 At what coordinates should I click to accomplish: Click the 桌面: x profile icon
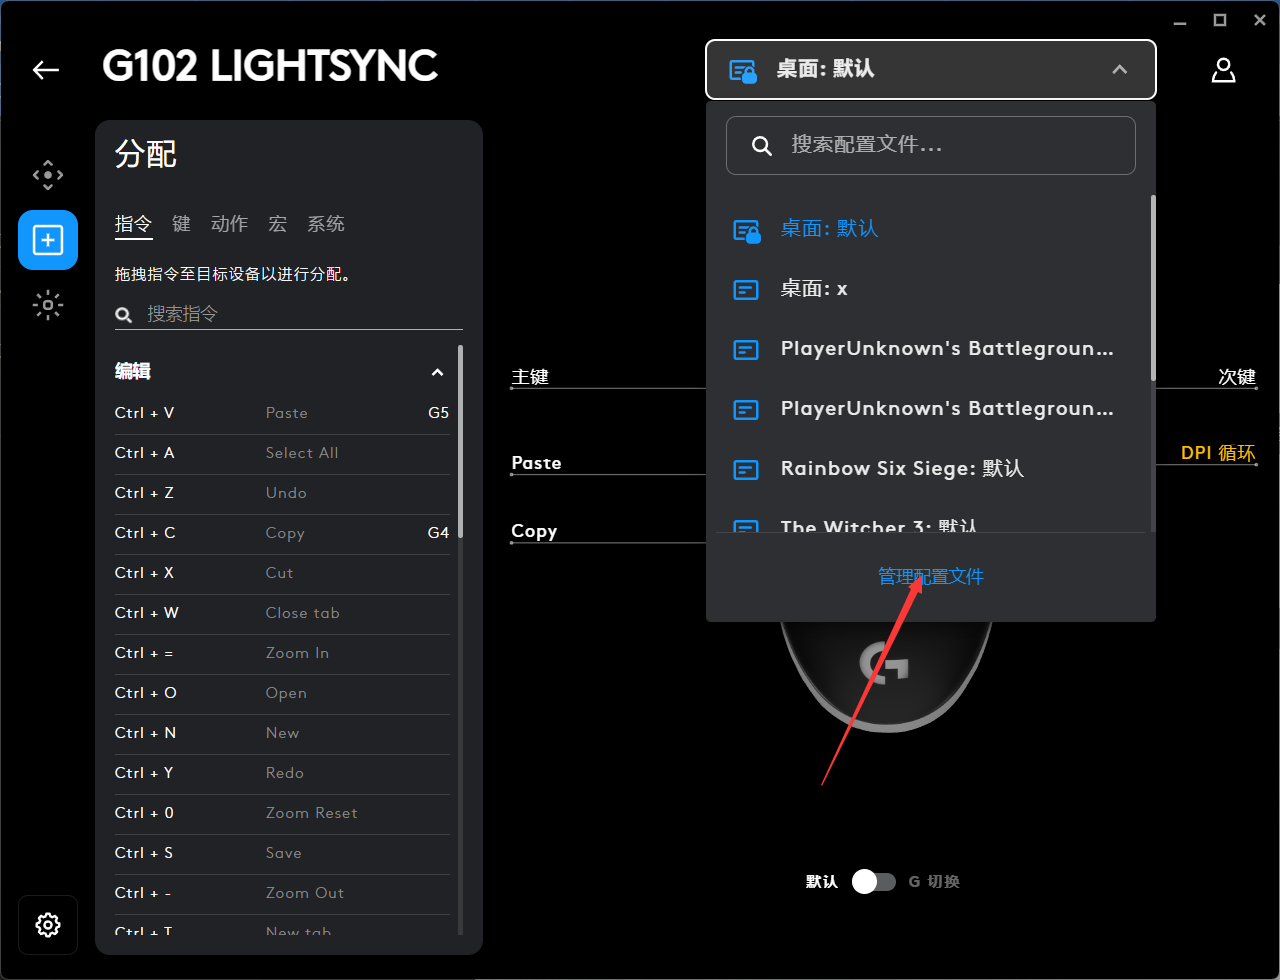[x=746, y=289]
